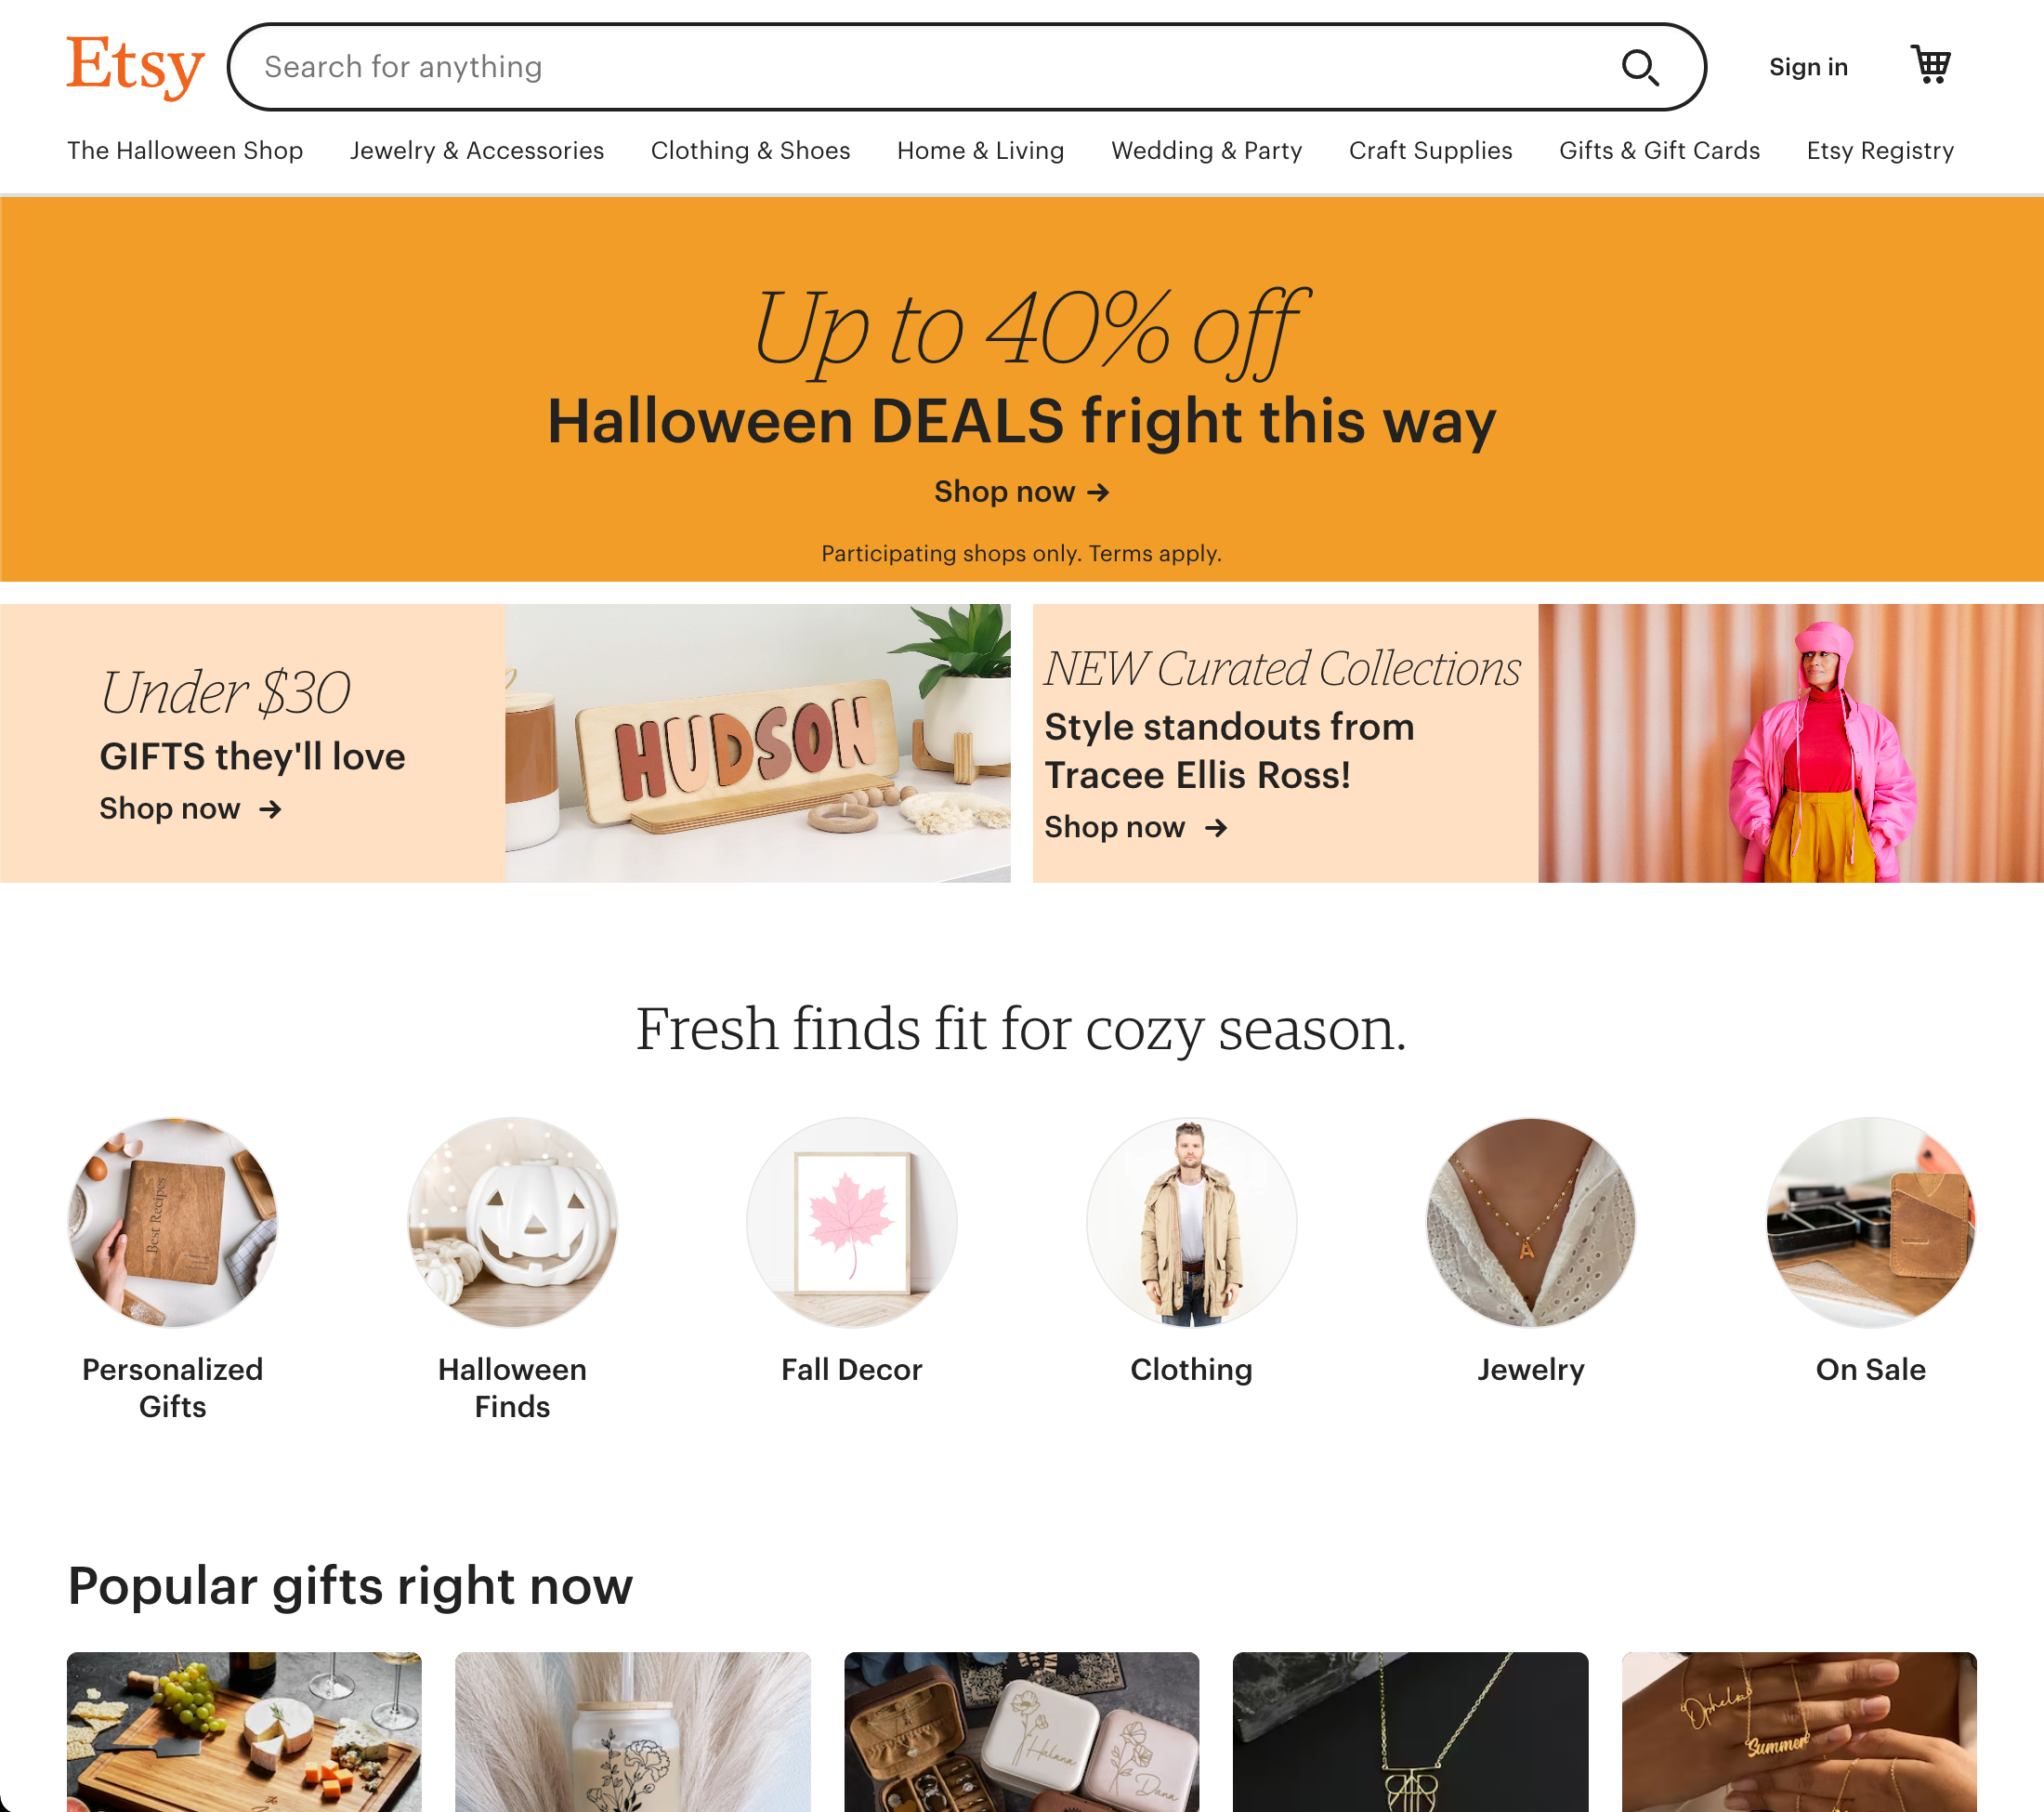Click the Personalized Gifts circle image

coord(173,1222)
